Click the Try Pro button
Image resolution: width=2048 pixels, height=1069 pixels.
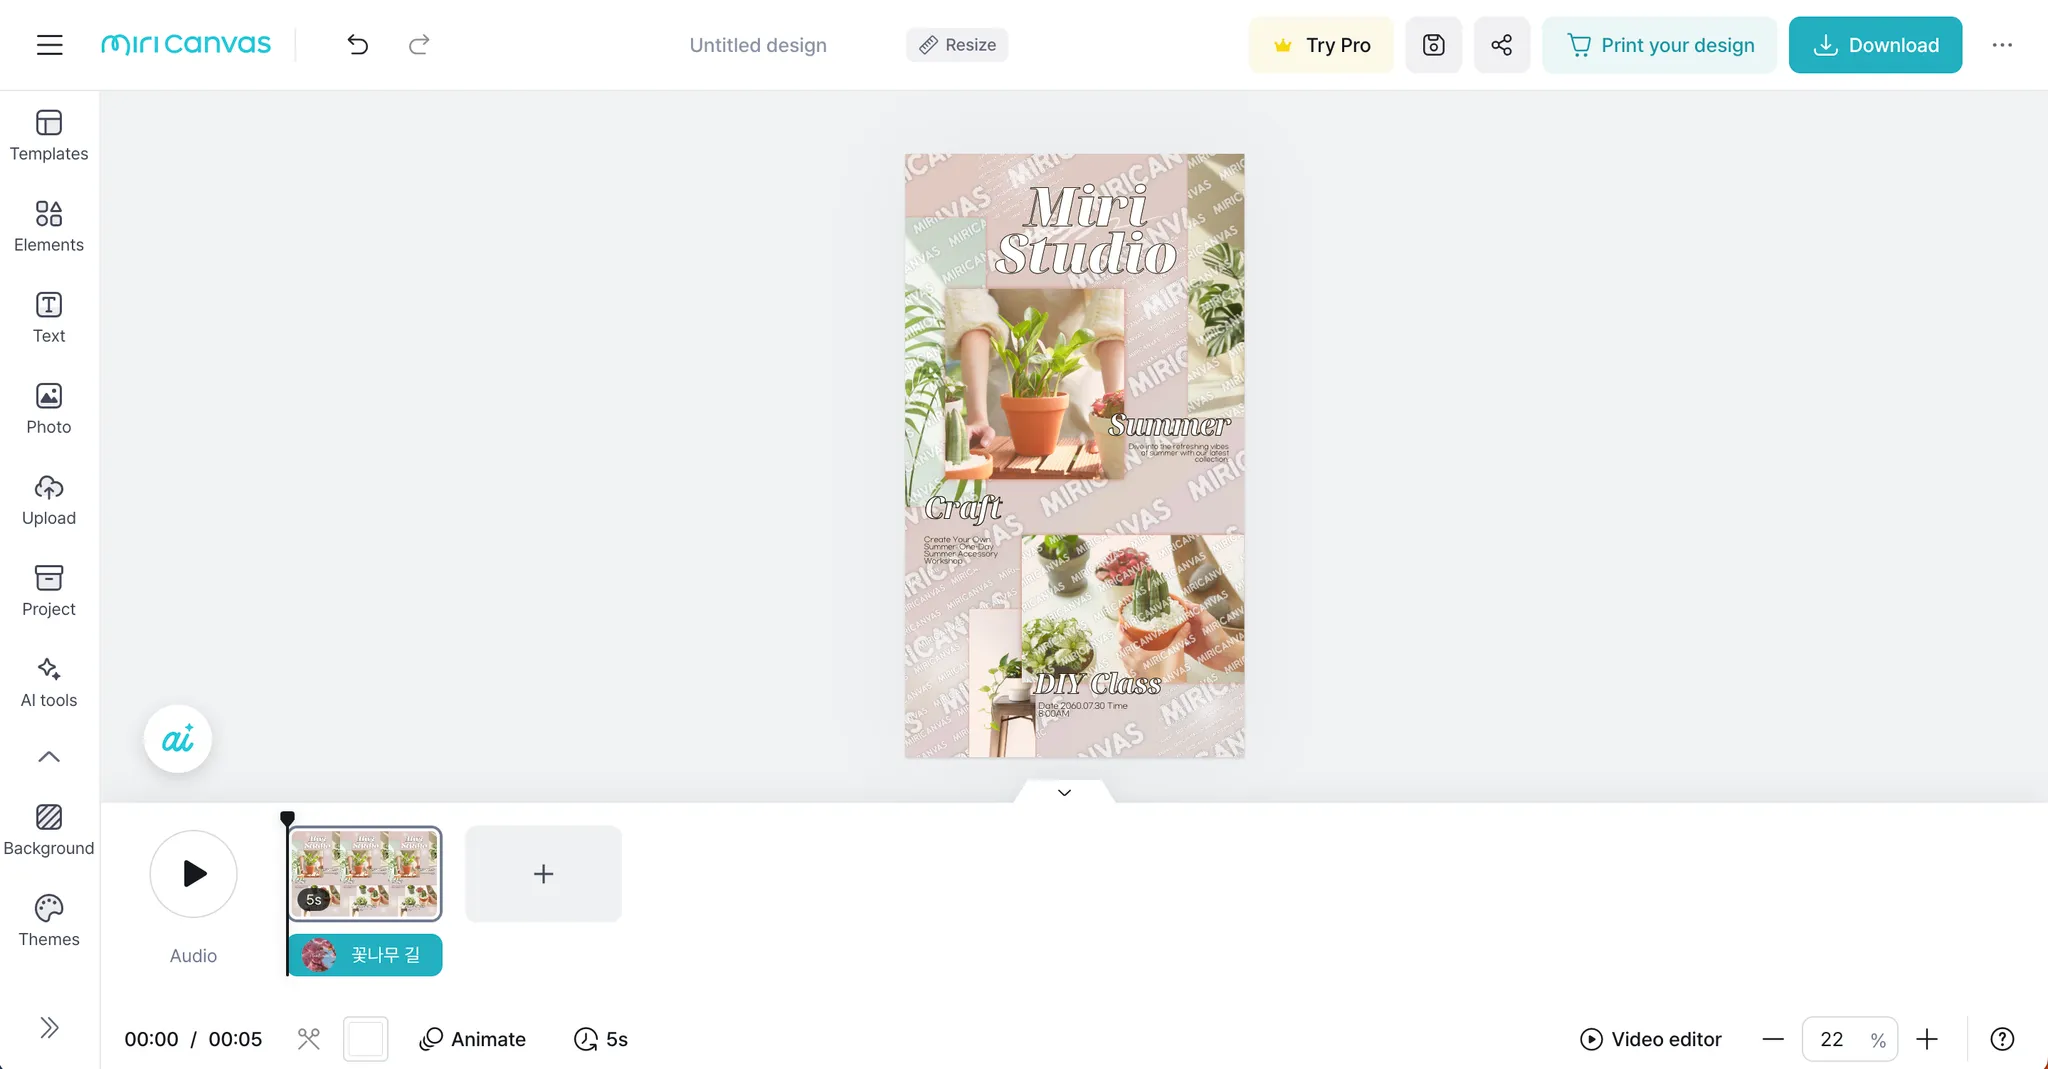click(x=1321, y=45)
